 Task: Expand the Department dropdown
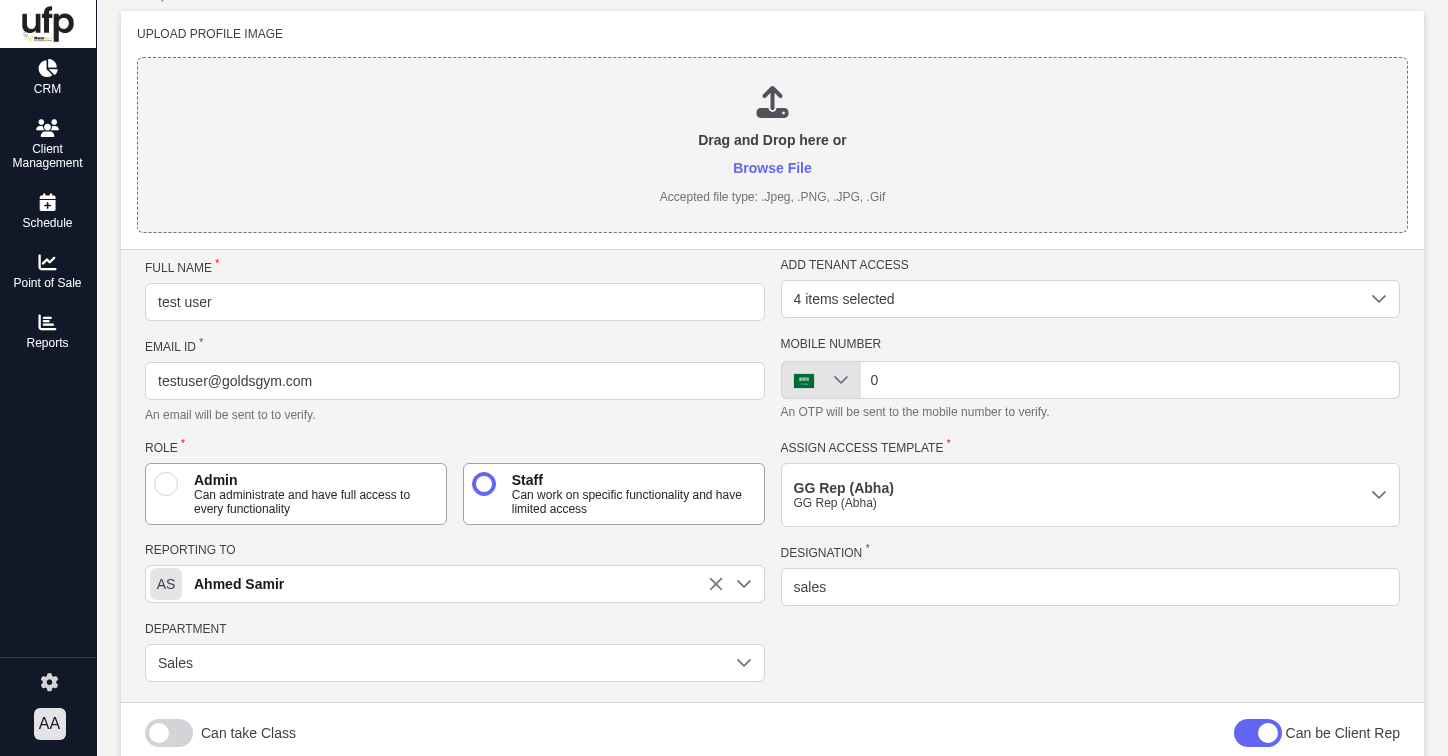[x=454, y=663]
